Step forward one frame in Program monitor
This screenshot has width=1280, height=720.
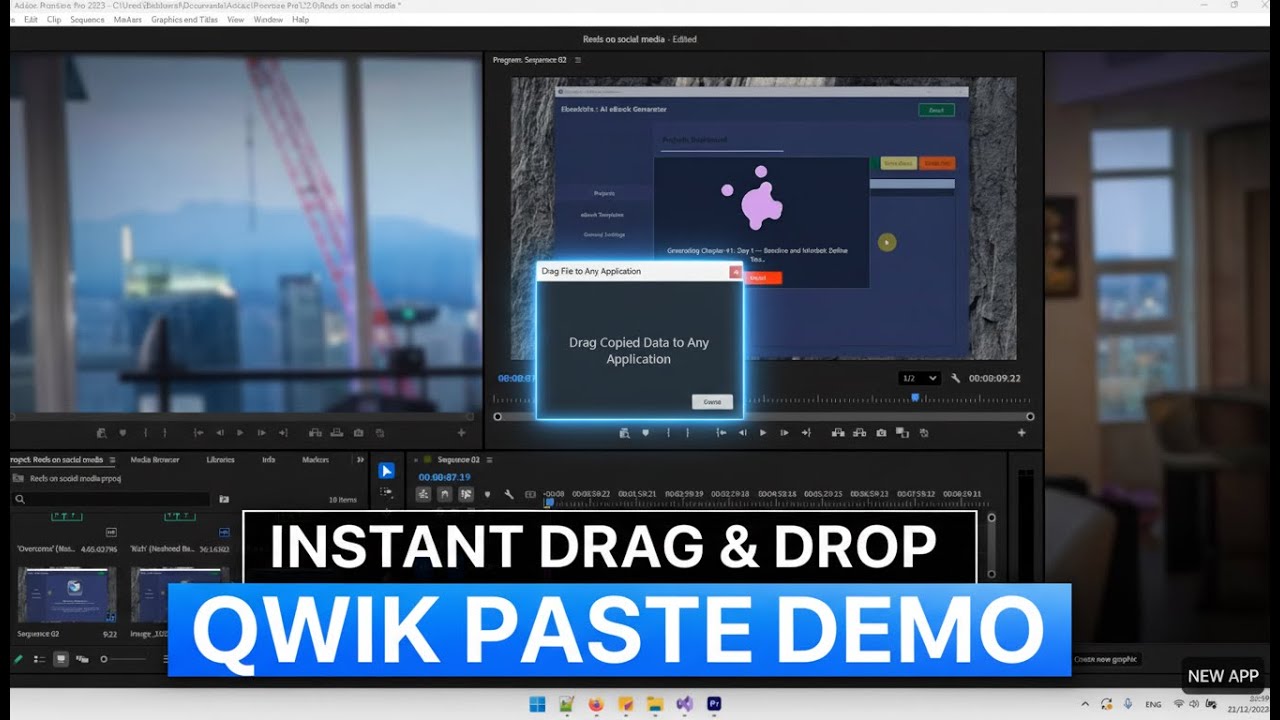(x=784, y=433)
